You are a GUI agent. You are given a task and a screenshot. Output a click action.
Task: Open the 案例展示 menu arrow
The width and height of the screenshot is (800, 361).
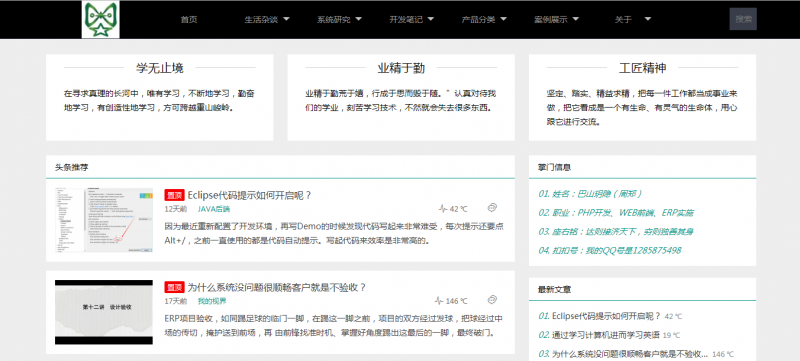tap(576, 19)
